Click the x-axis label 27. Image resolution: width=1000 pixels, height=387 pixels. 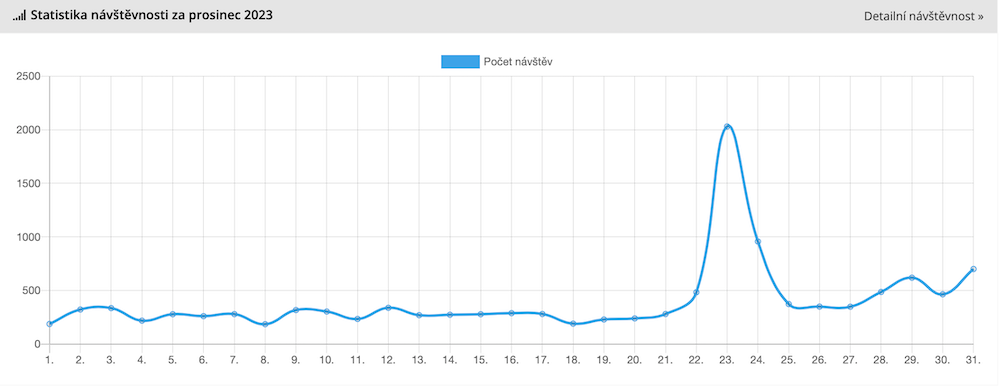850,360
